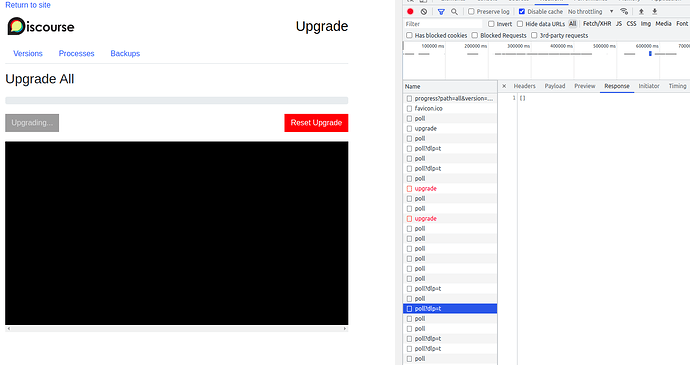The height and width of the screenshot is (365, 690).
Task: Click the icon beside the favicon.ico request
Action: click(409, 108)
